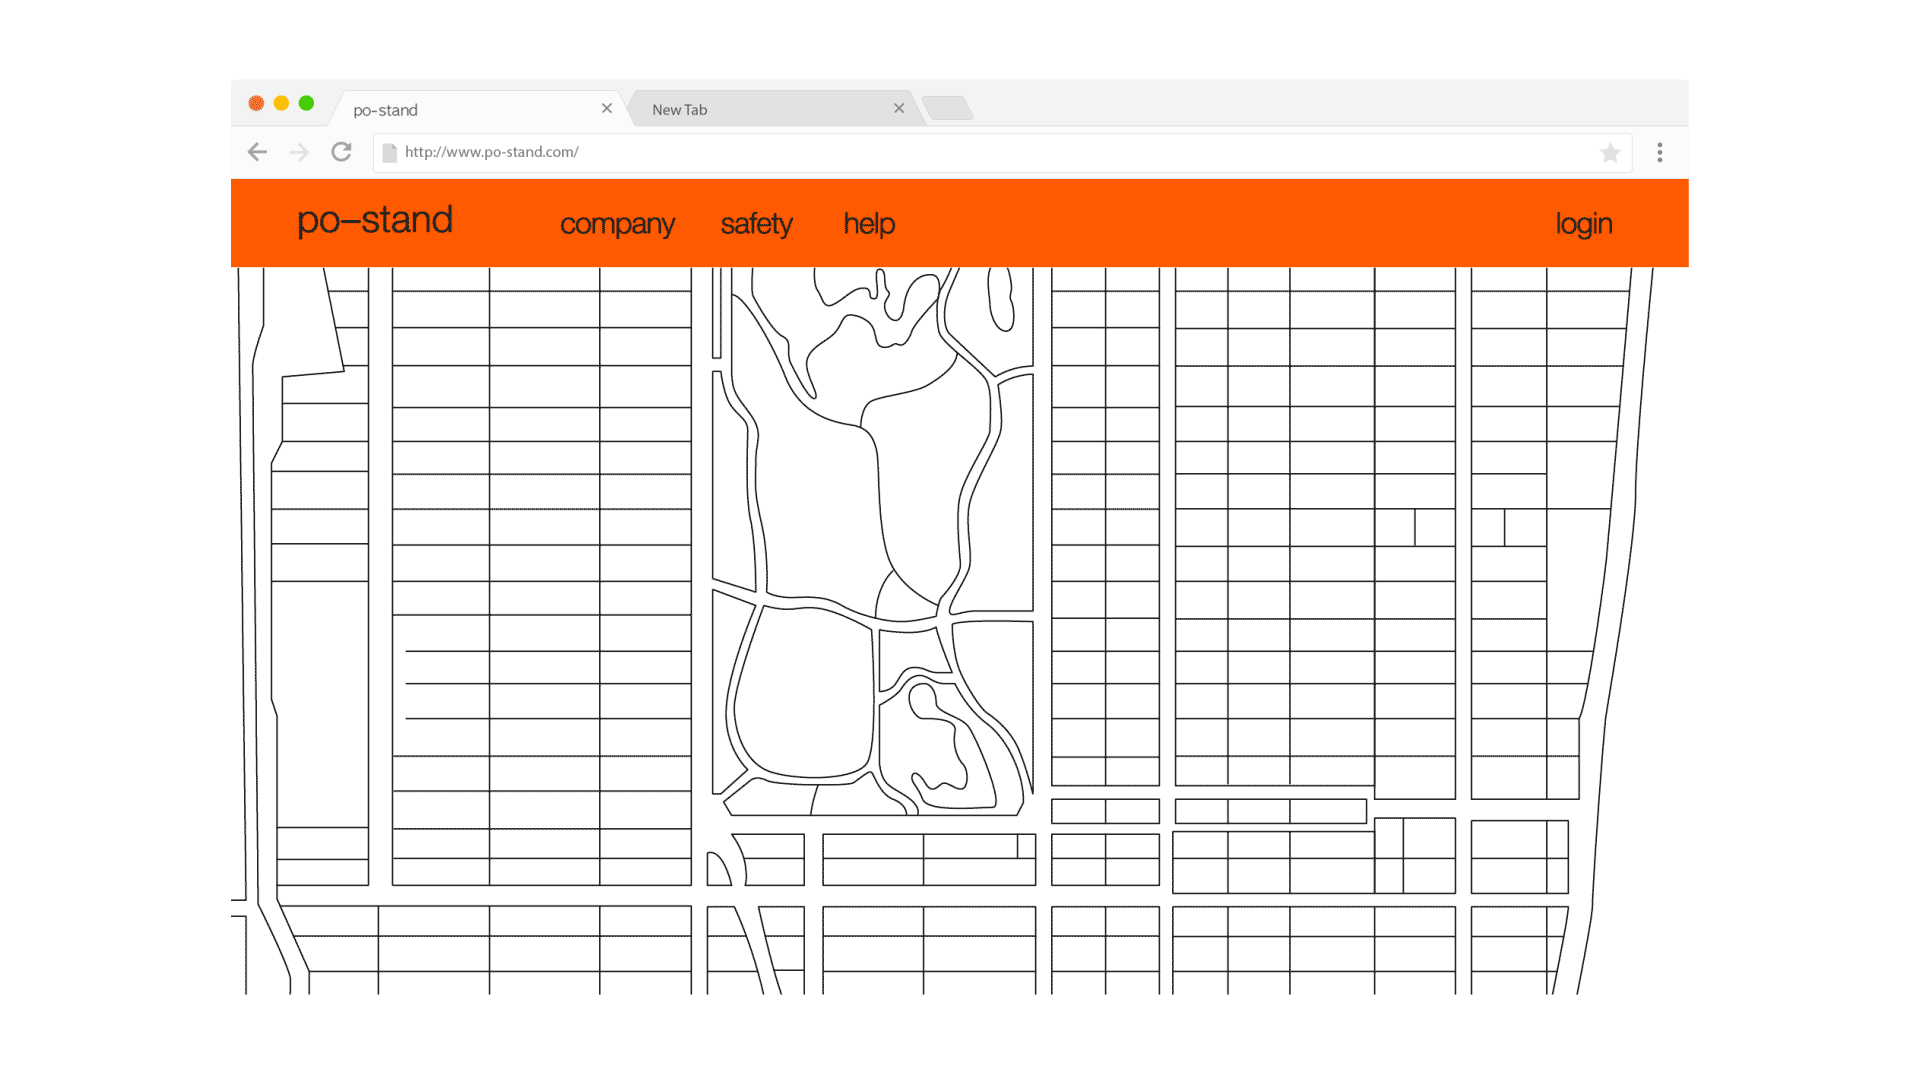Click the red window close button
Image resolution: width=1920 pixels, height=1080 pixels.
pos(256,103)
